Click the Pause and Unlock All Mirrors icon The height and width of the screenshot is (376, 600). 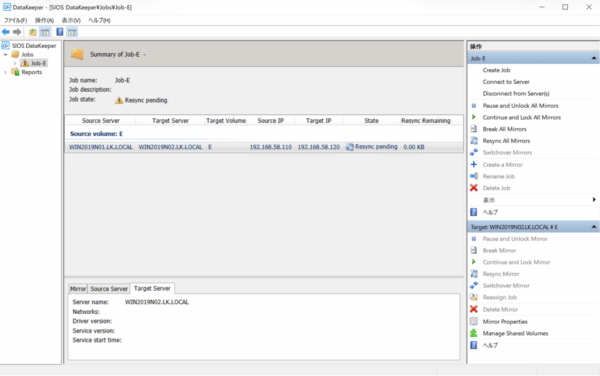click(x=474, y=106)
